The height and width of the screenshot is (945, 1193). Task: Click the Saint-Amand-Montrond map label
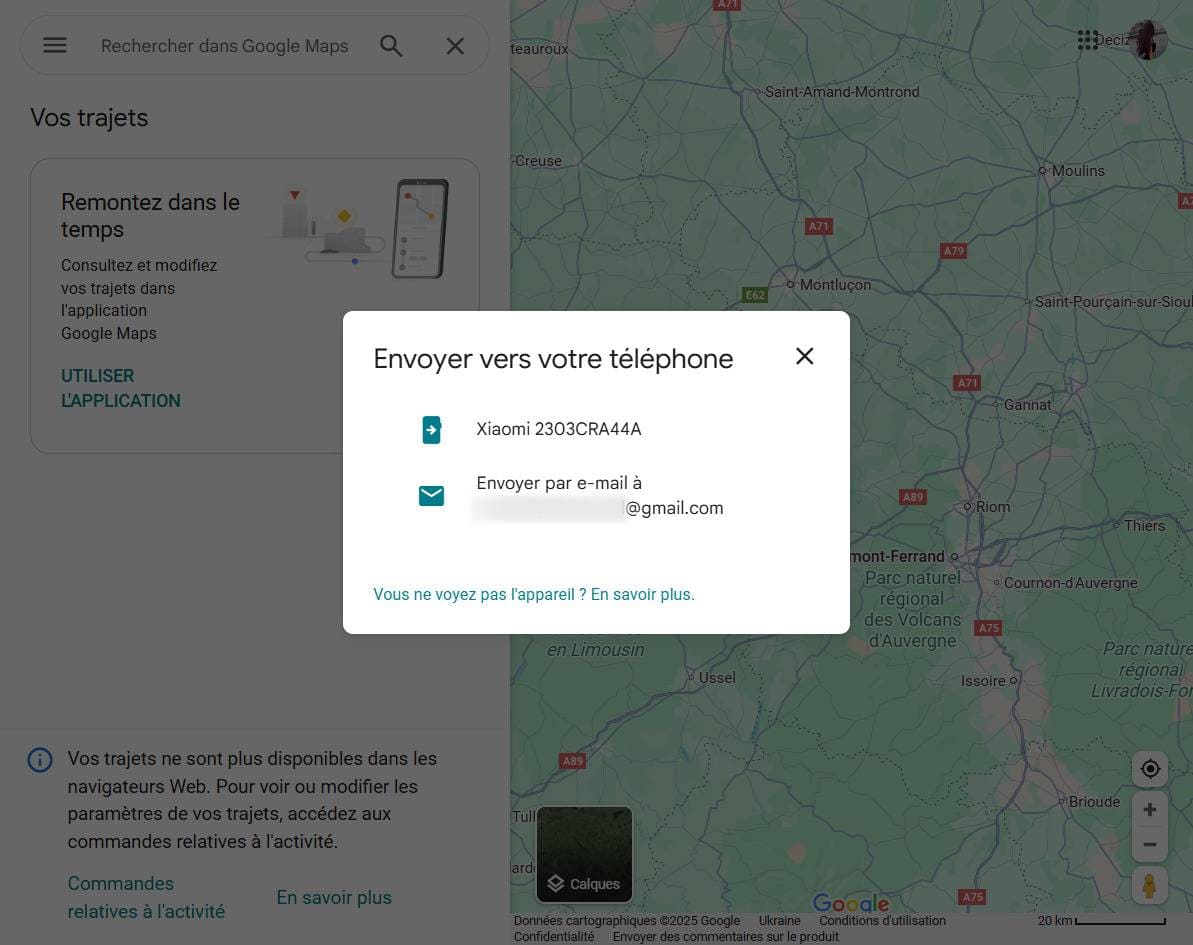[841, 92]
